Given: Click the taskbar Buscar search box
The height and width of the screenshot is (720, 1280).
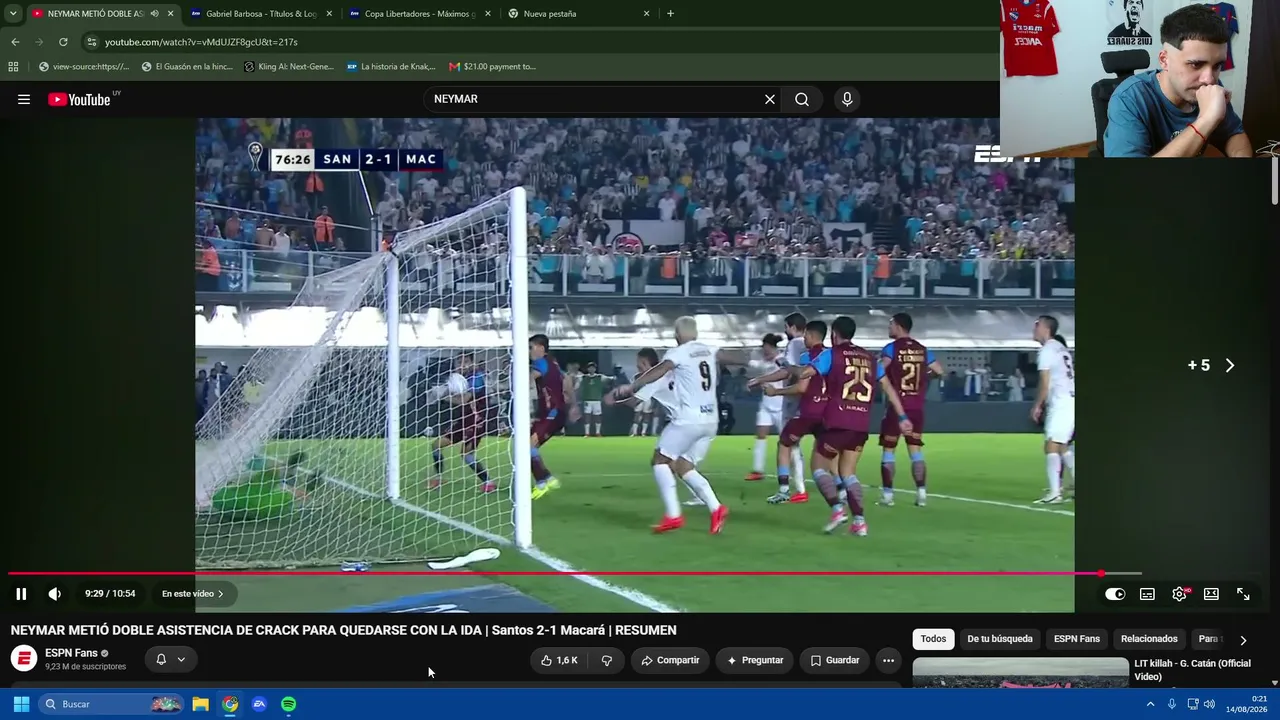Looking at the screenshot, I should (111, 704).
